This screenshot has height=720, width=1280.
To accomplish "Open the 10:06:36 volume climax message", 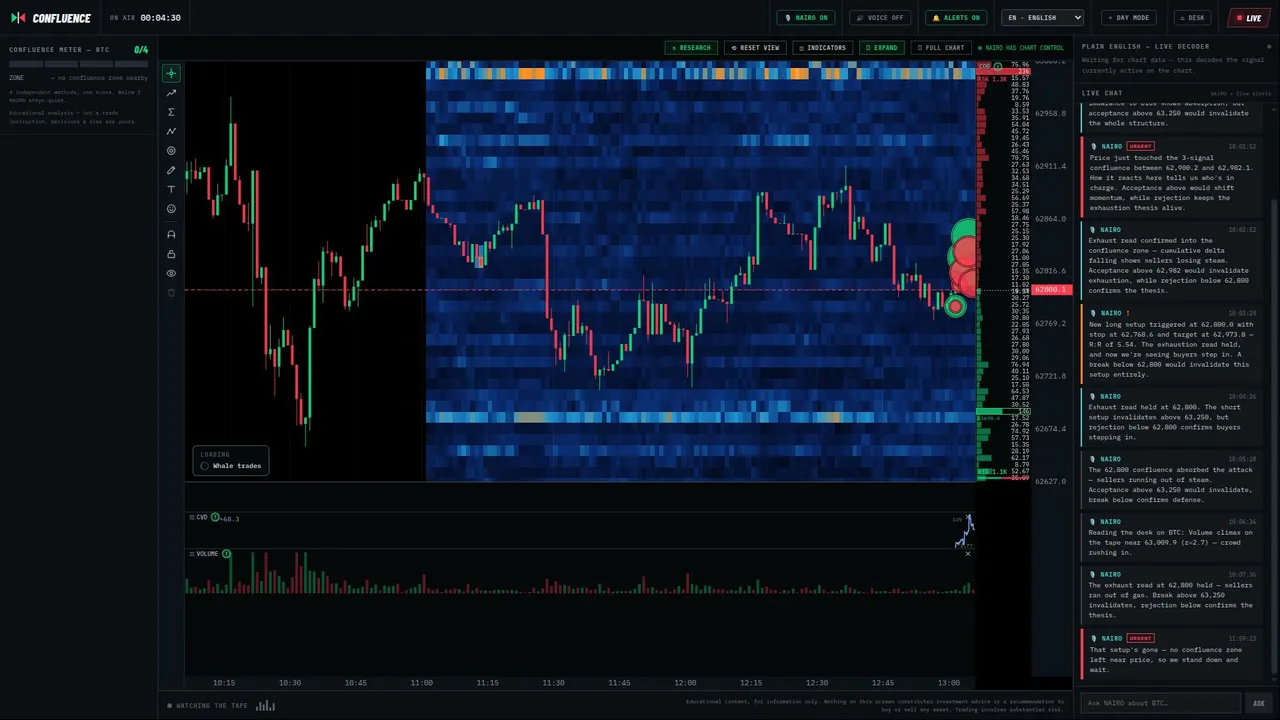I will pyautogui.click(x=1171, y=536).
